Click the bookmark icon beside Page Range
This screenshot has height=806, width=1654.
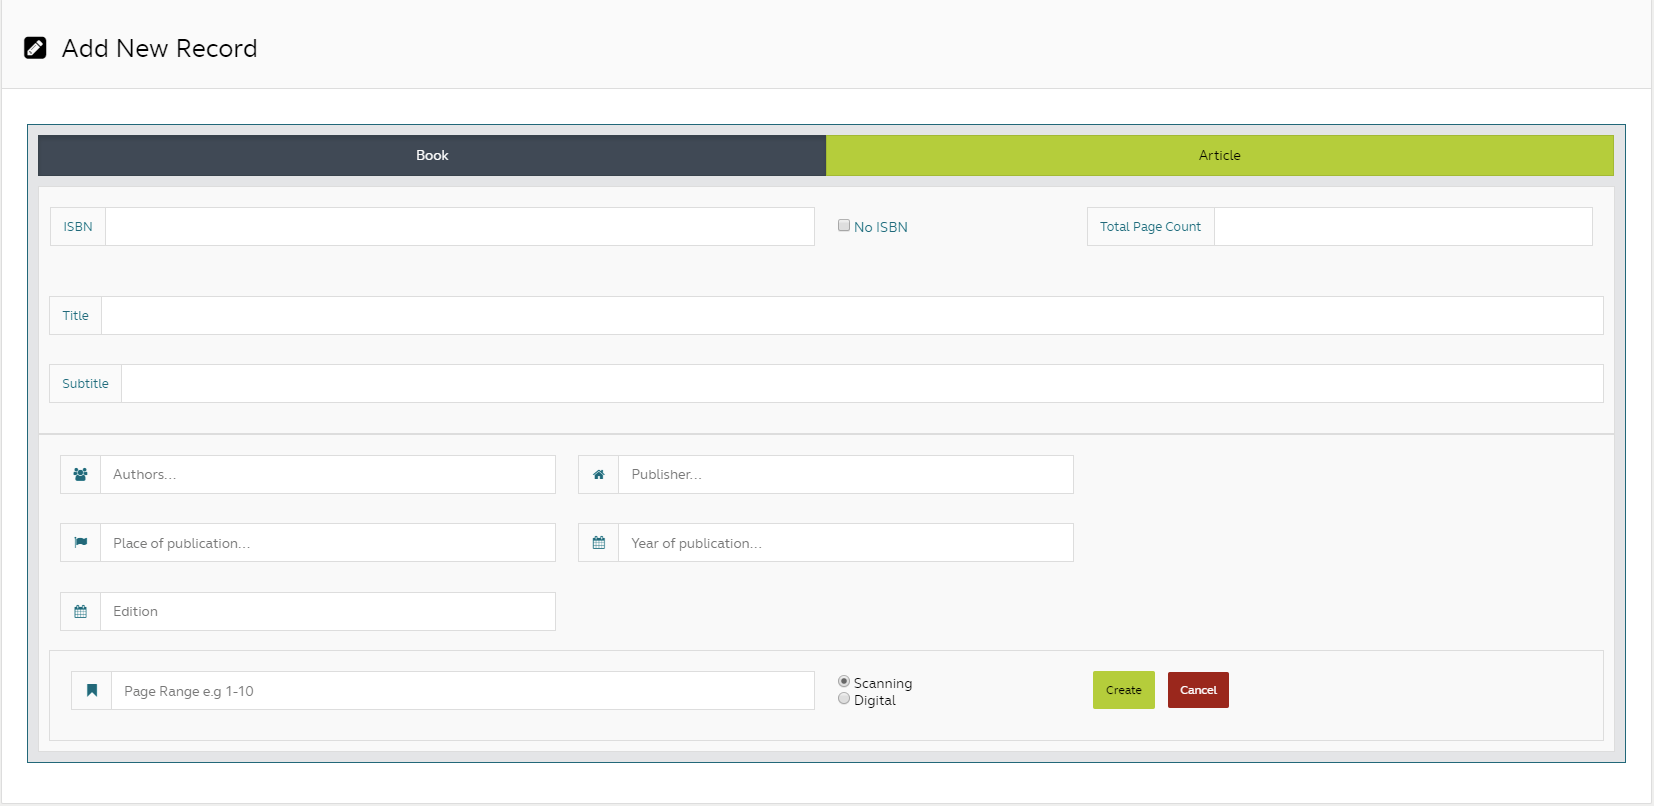pyautogui.click(x=91, y=691)
